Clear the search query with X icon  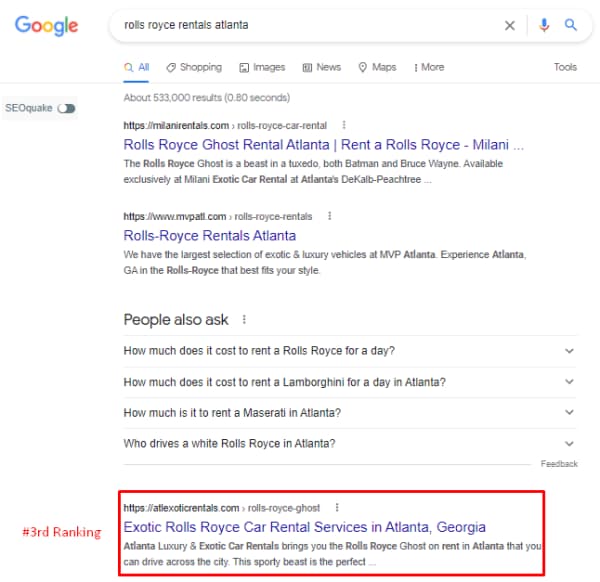pyautogui.click(x=509, y=26)
